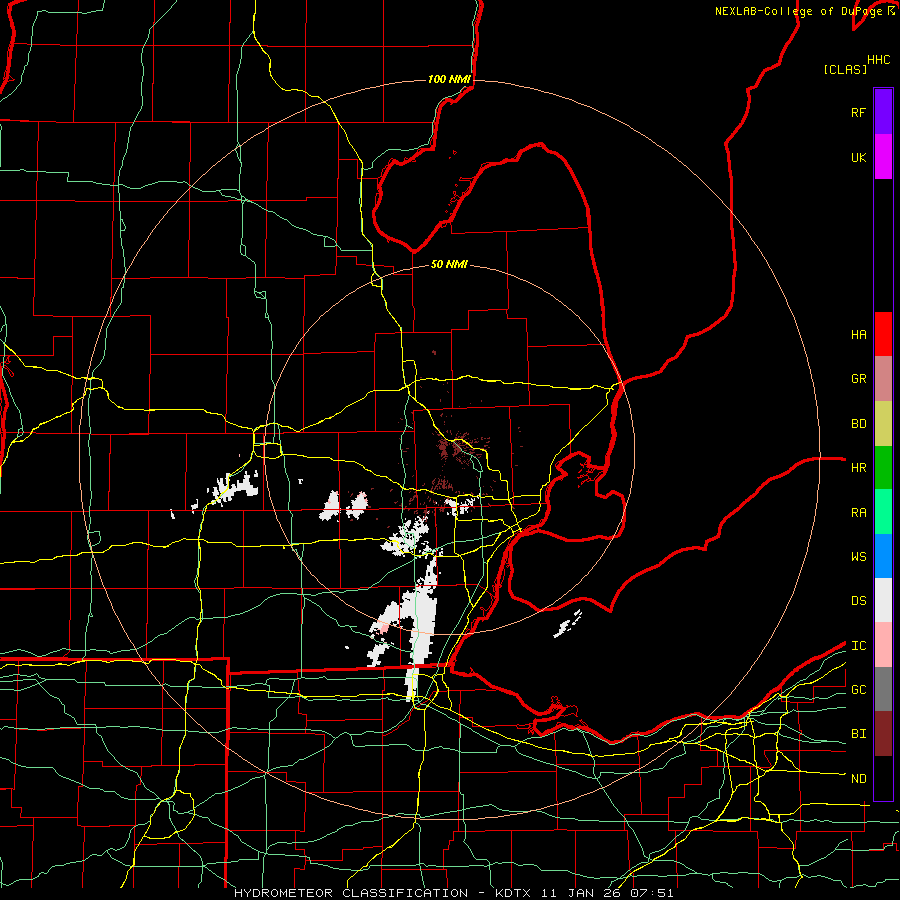Click the 'KDTX' radar site identifier

click(x=514, y=893)
